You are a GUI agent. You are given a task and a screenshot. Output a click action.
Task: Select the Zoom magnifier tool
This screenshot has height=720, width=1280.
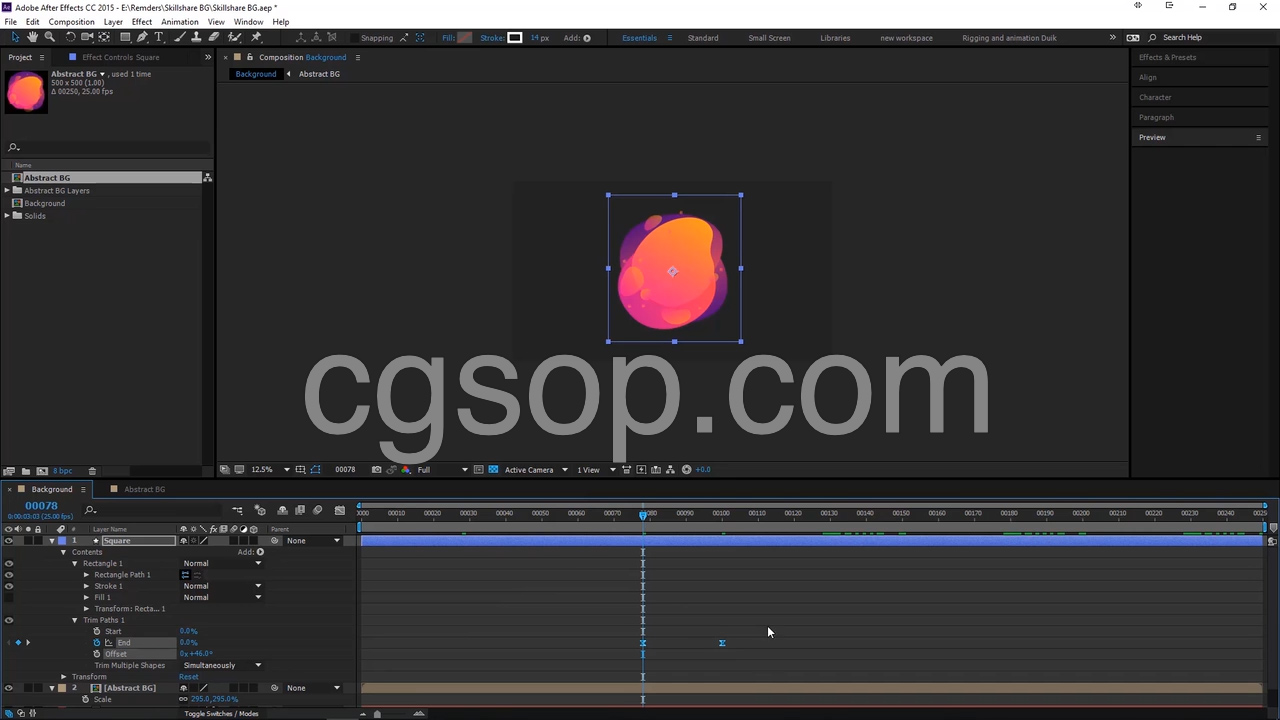click(49, 37)
